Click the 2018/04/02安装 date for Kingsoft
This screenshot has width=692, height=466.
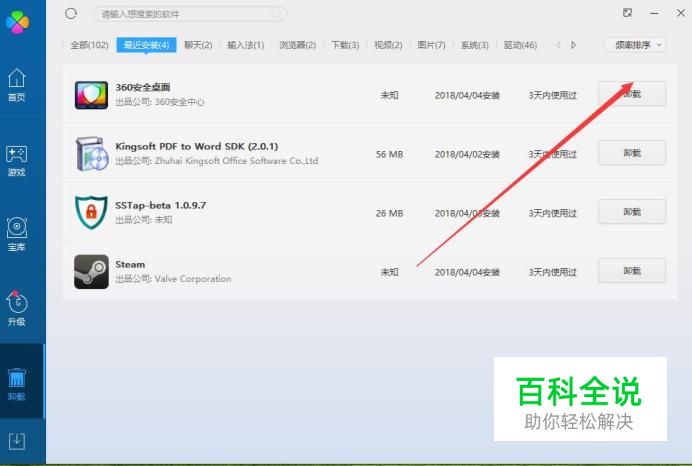pyautogui.click(x=467, y=154)
